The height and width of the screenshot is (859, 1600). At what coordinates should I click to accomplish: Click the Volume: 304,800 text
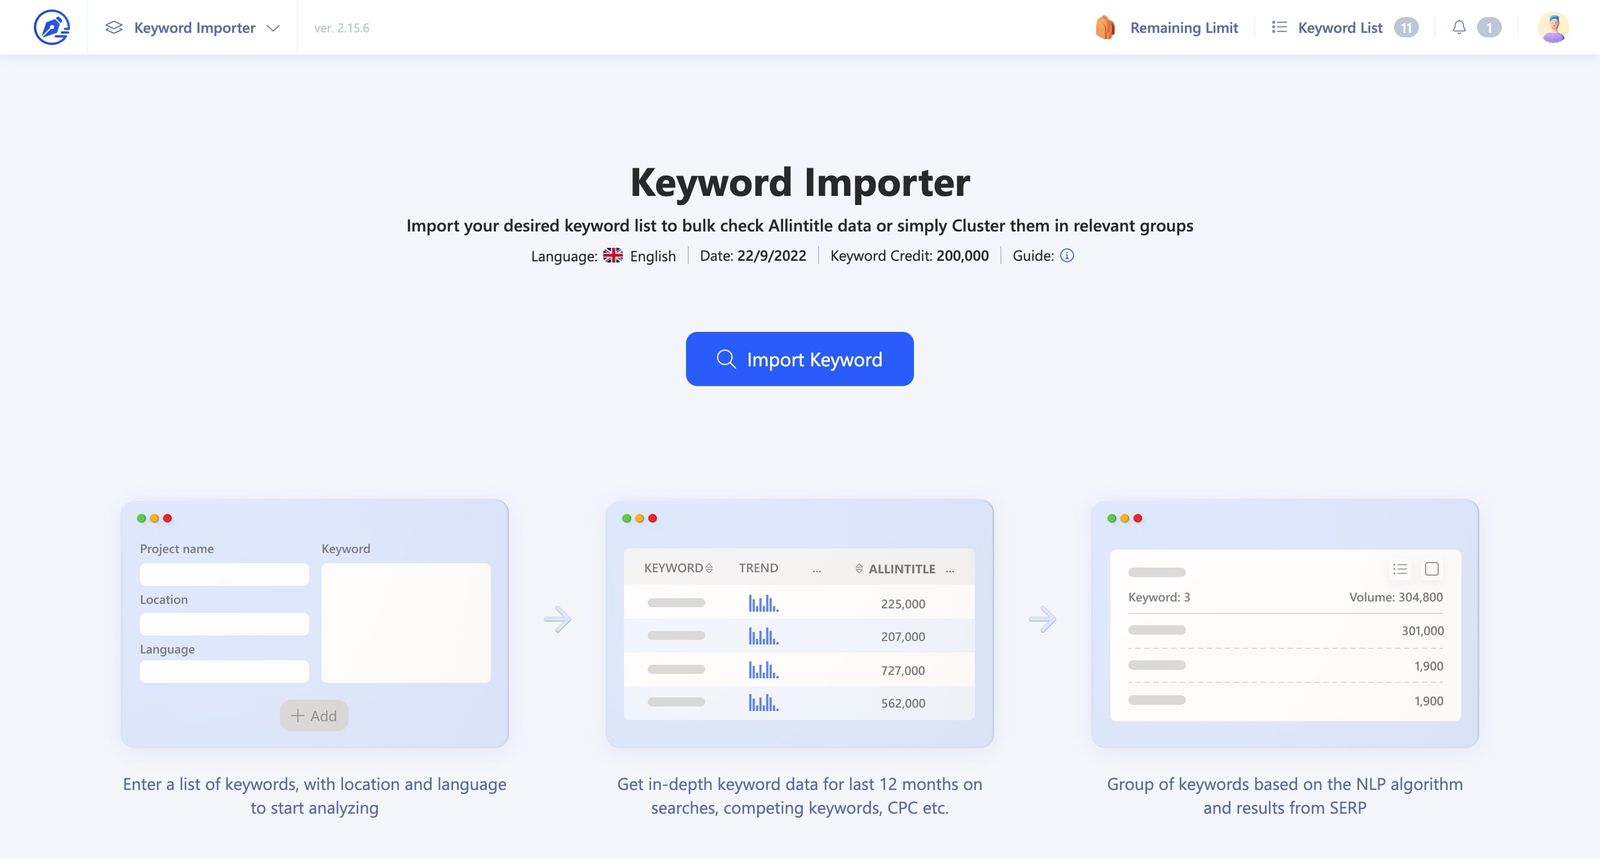[1396, 597]
